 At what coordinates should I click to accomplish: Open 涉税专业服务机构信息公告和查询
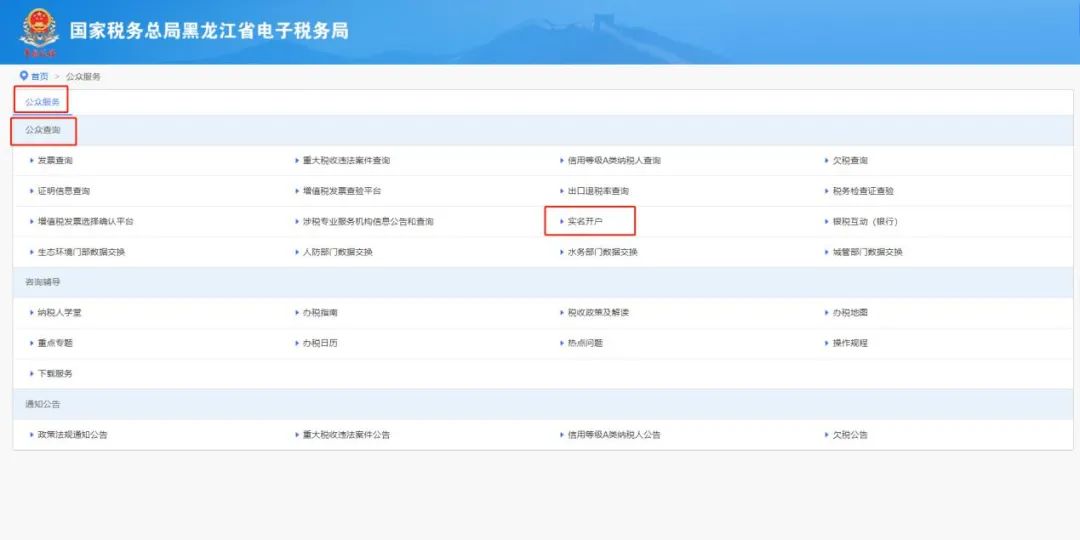click(368, 222)
